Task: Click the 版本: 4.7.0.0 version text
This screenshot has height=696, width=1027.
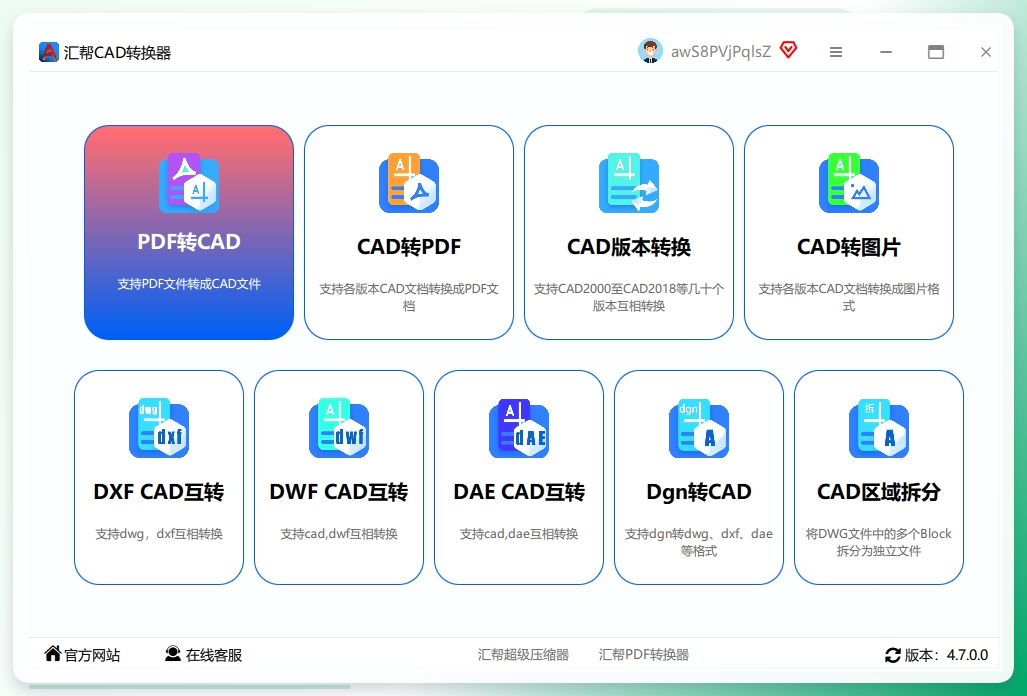Action: click(946, 655)
